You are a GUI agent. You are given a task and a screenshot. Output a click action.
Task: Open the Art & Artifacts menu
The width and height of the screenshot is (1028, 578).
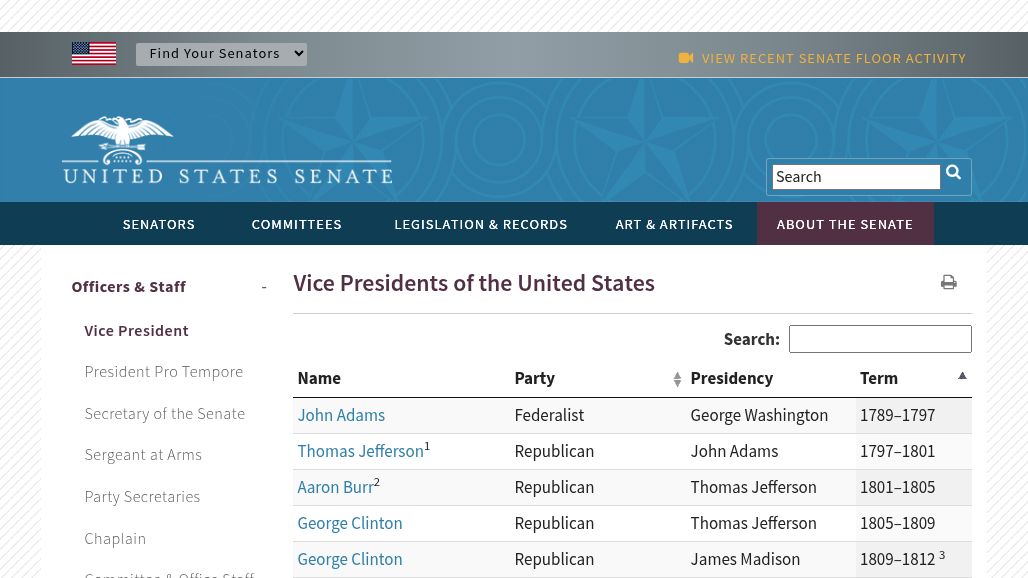tap(674, 225)
